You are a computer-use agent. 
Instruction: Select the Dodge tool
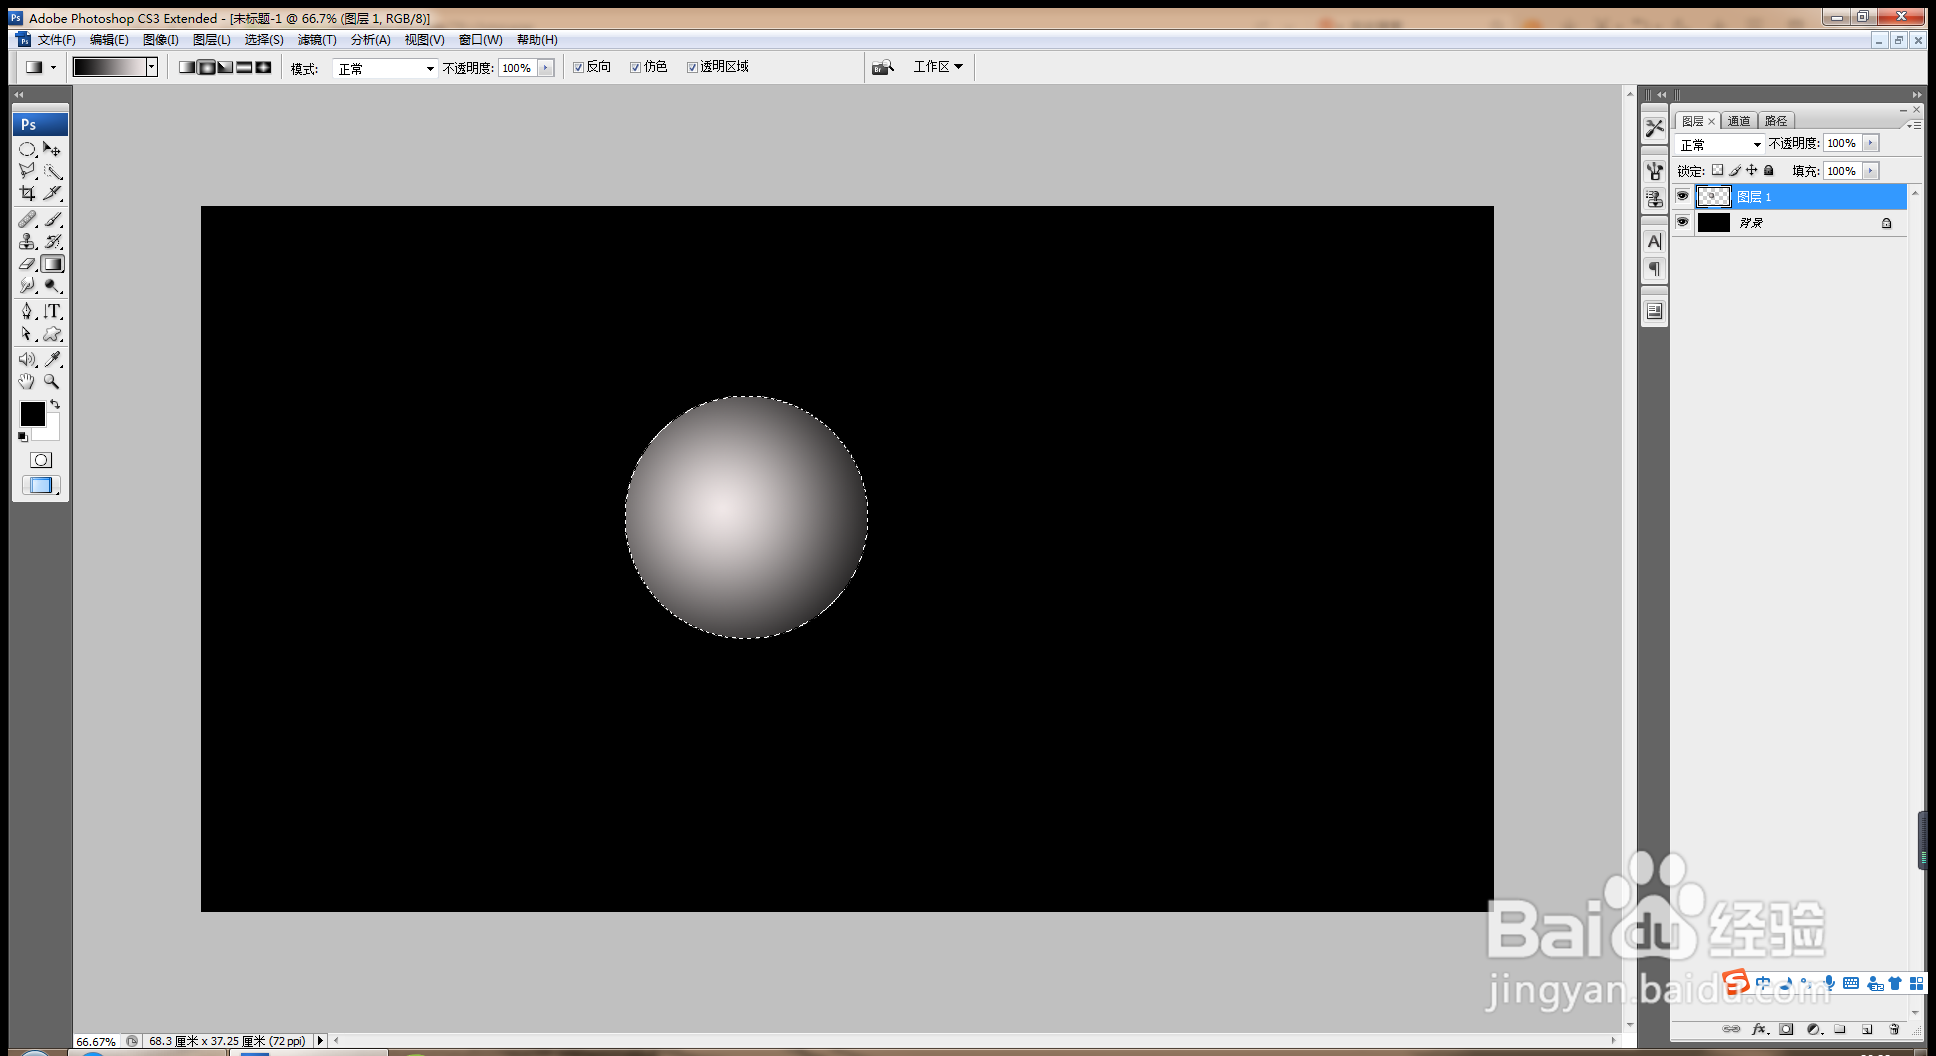click(x=52, y=286)
